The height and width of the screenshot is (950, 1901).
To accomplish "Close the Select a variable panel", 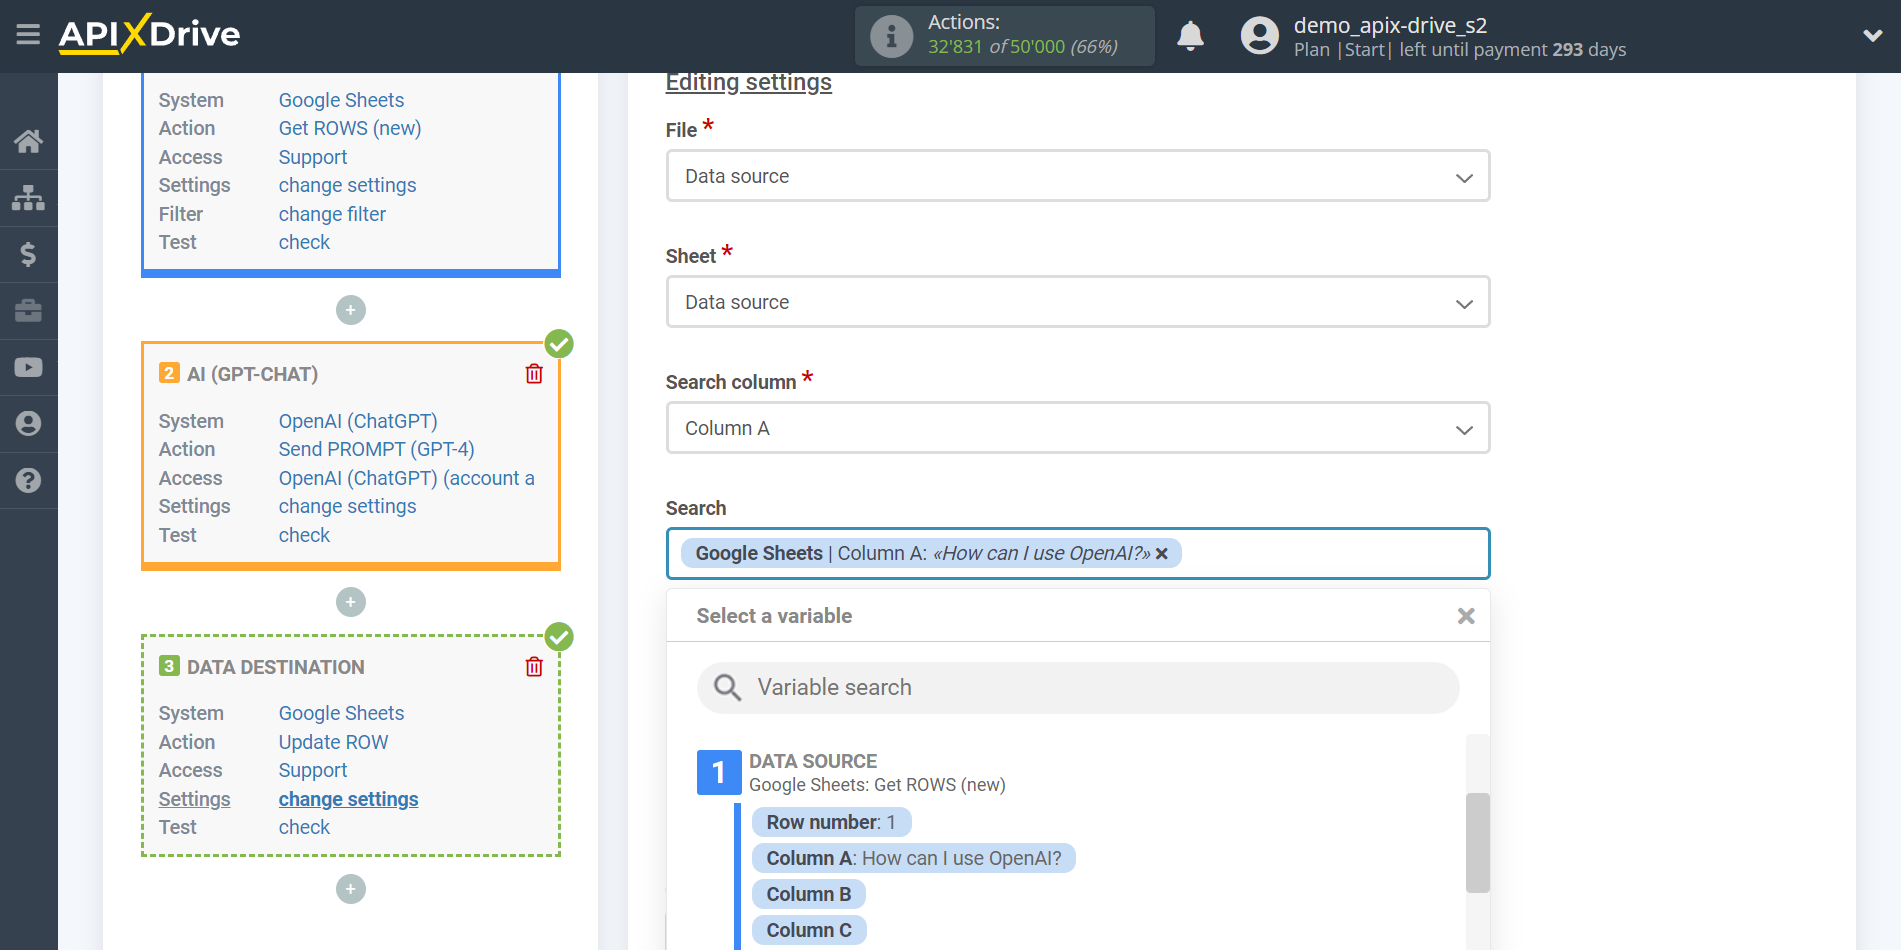I will click(x=1466, y=616).
